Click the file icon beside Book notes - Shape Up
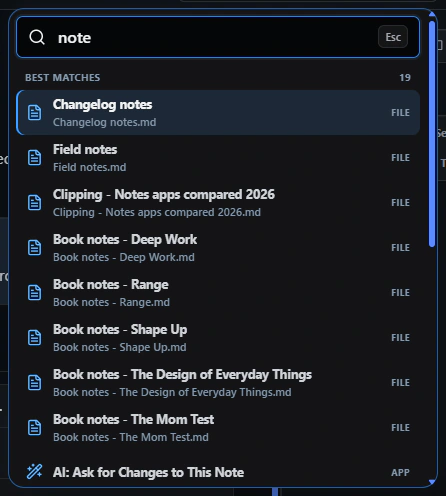Image resolution: width=446 pixels, height=496 pixels. pos(34,338)
